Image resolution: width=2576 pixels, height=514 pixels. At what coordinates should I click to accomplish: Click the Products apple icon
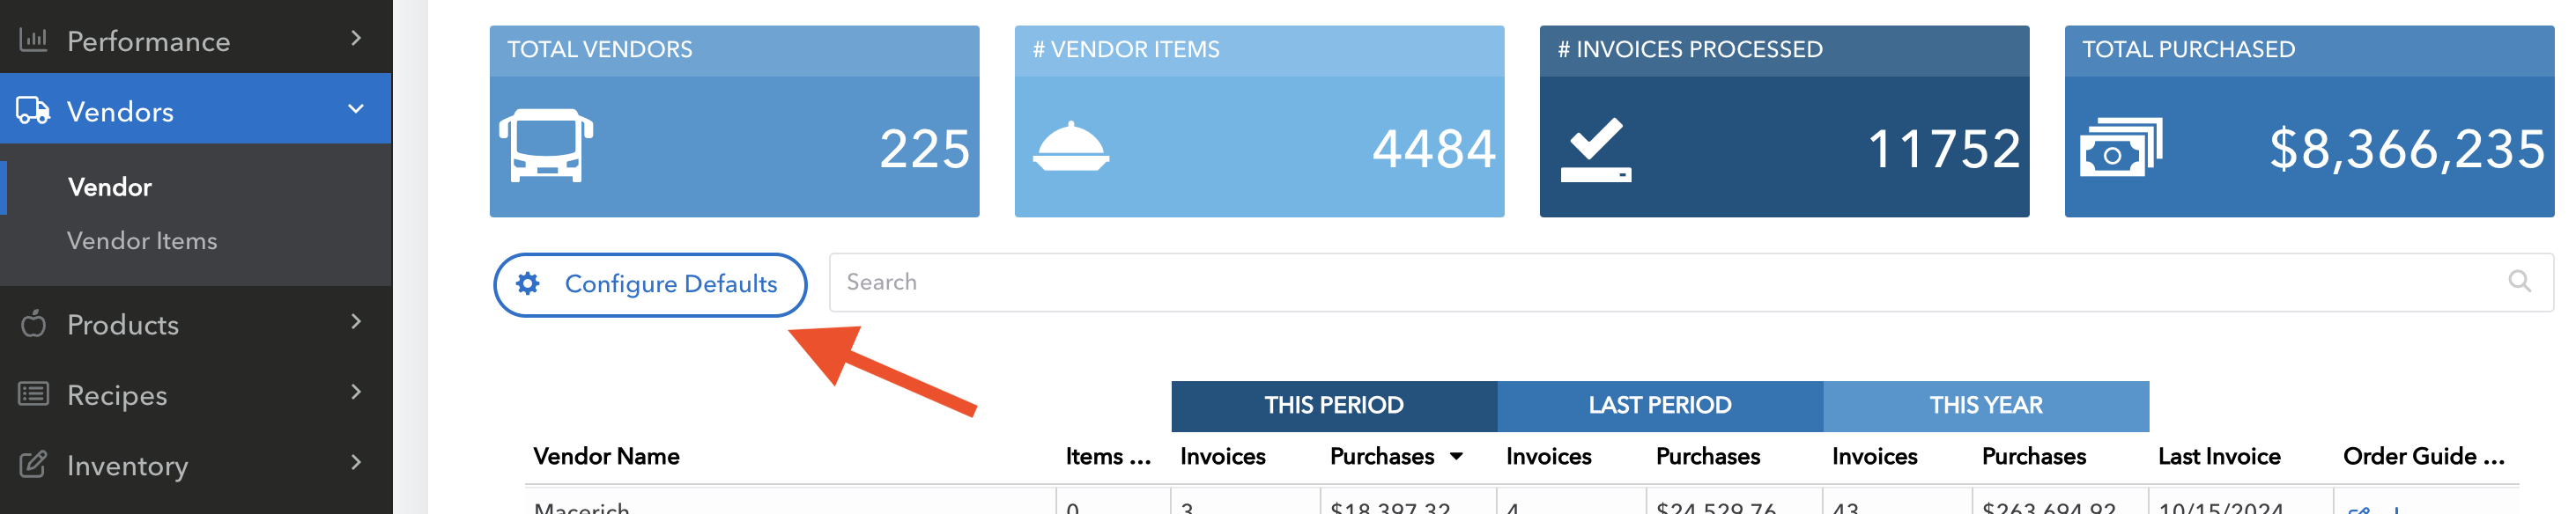(x=33, y=323)
